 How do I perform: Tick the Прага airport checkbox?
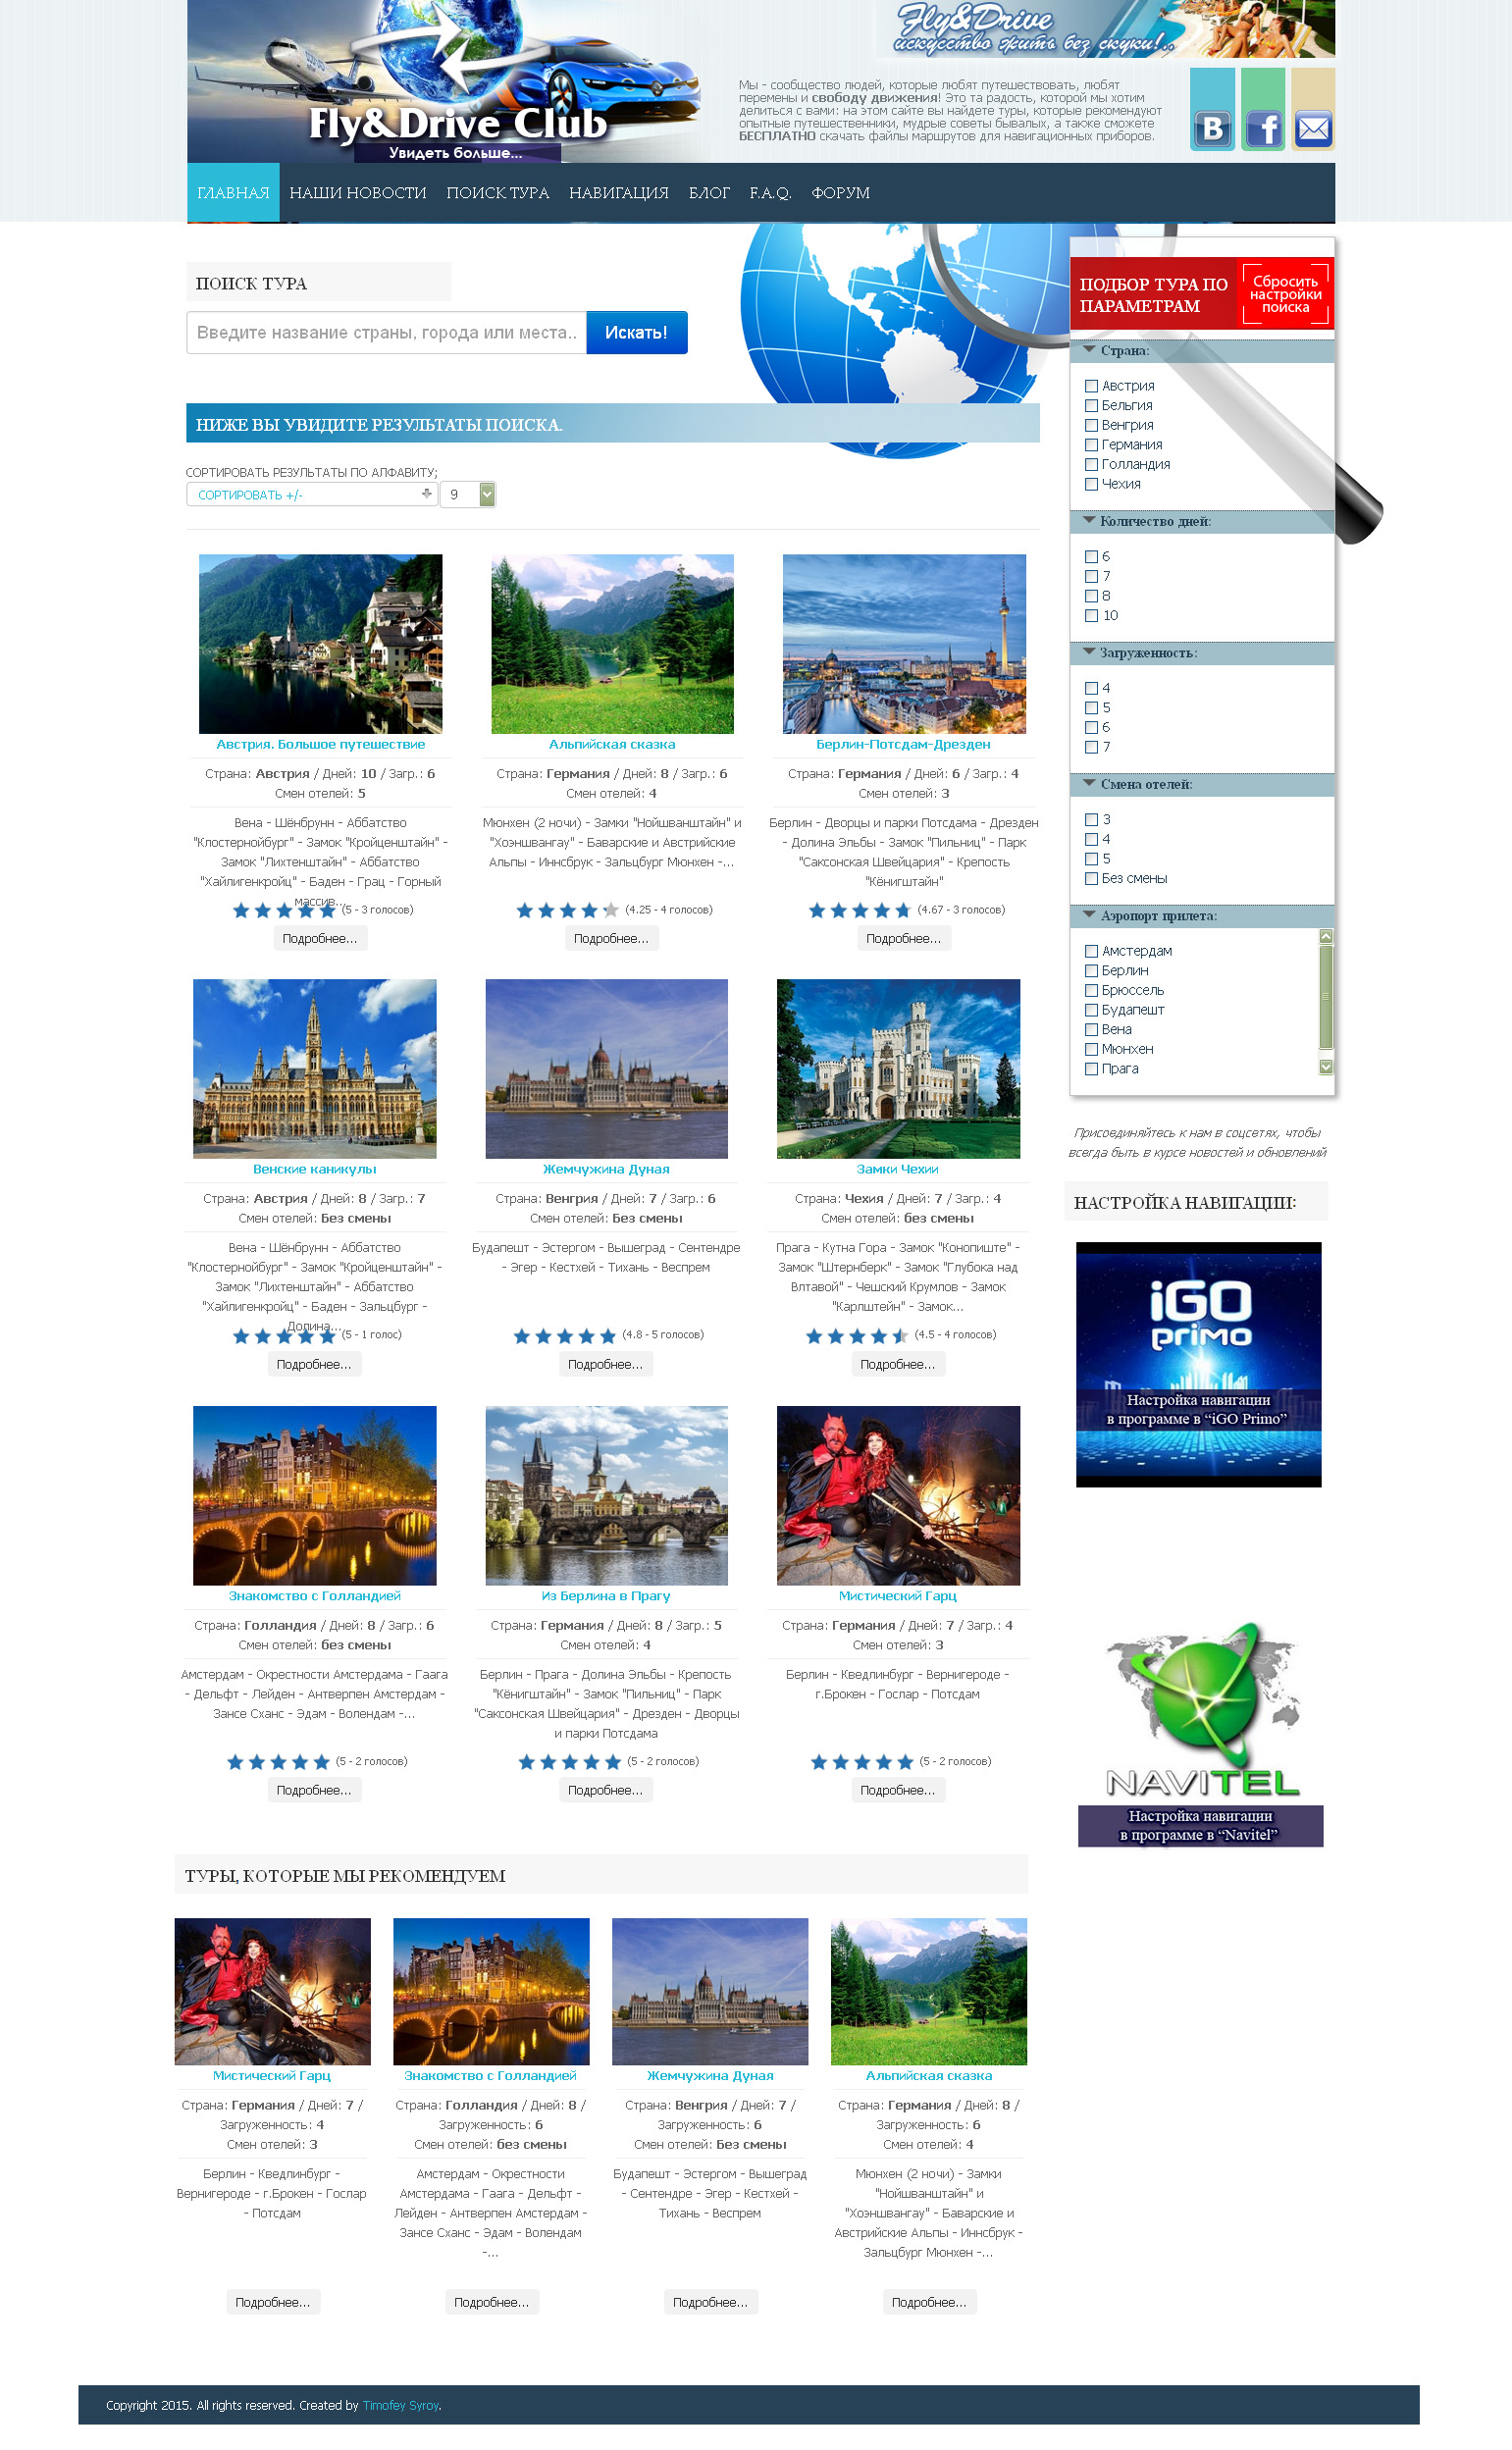coord(1092,1069)
